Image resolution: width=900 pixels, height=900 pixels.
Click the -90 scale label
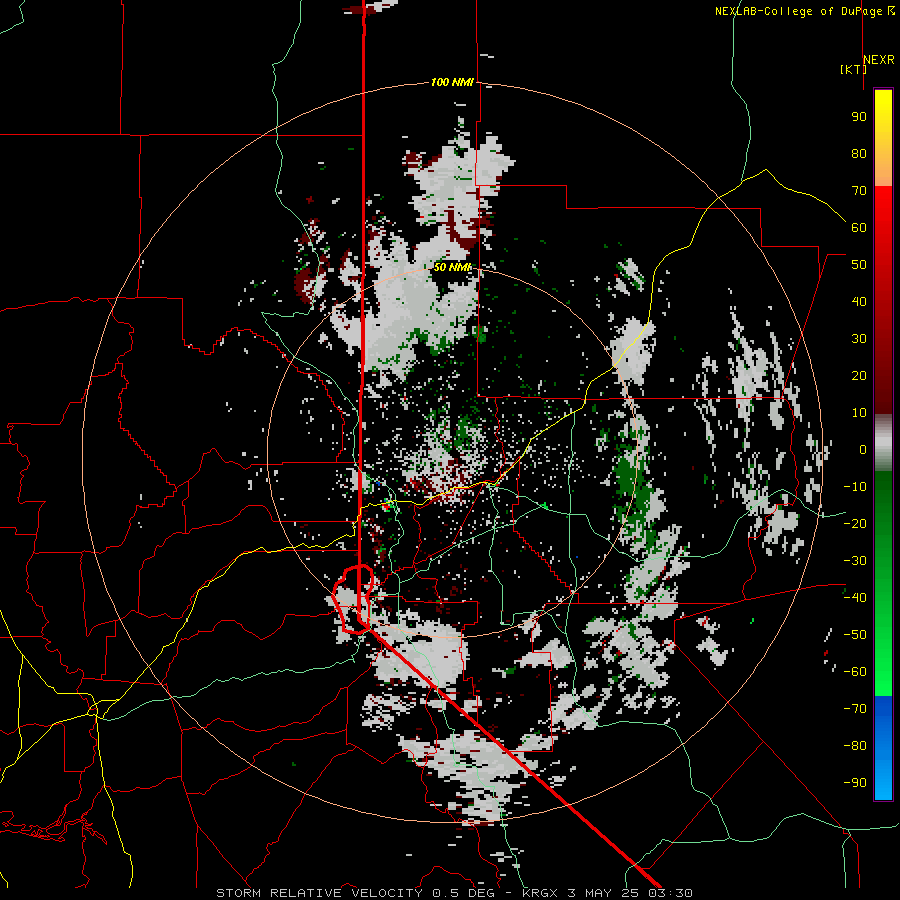click(x=855, y=783)
